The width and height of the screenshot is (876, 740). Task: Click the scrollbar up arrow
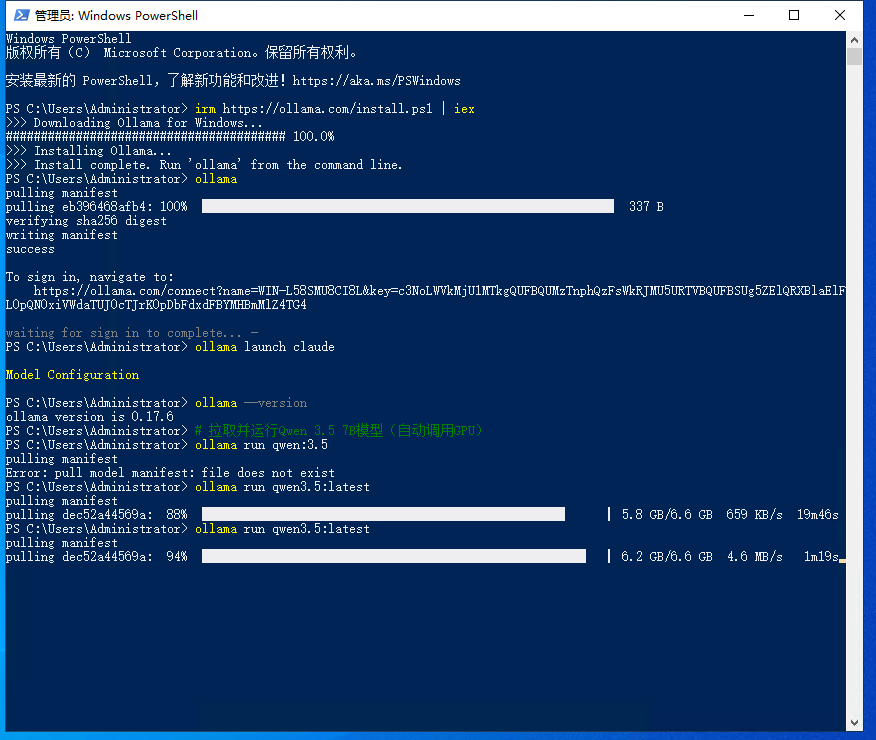click(853, 39)
